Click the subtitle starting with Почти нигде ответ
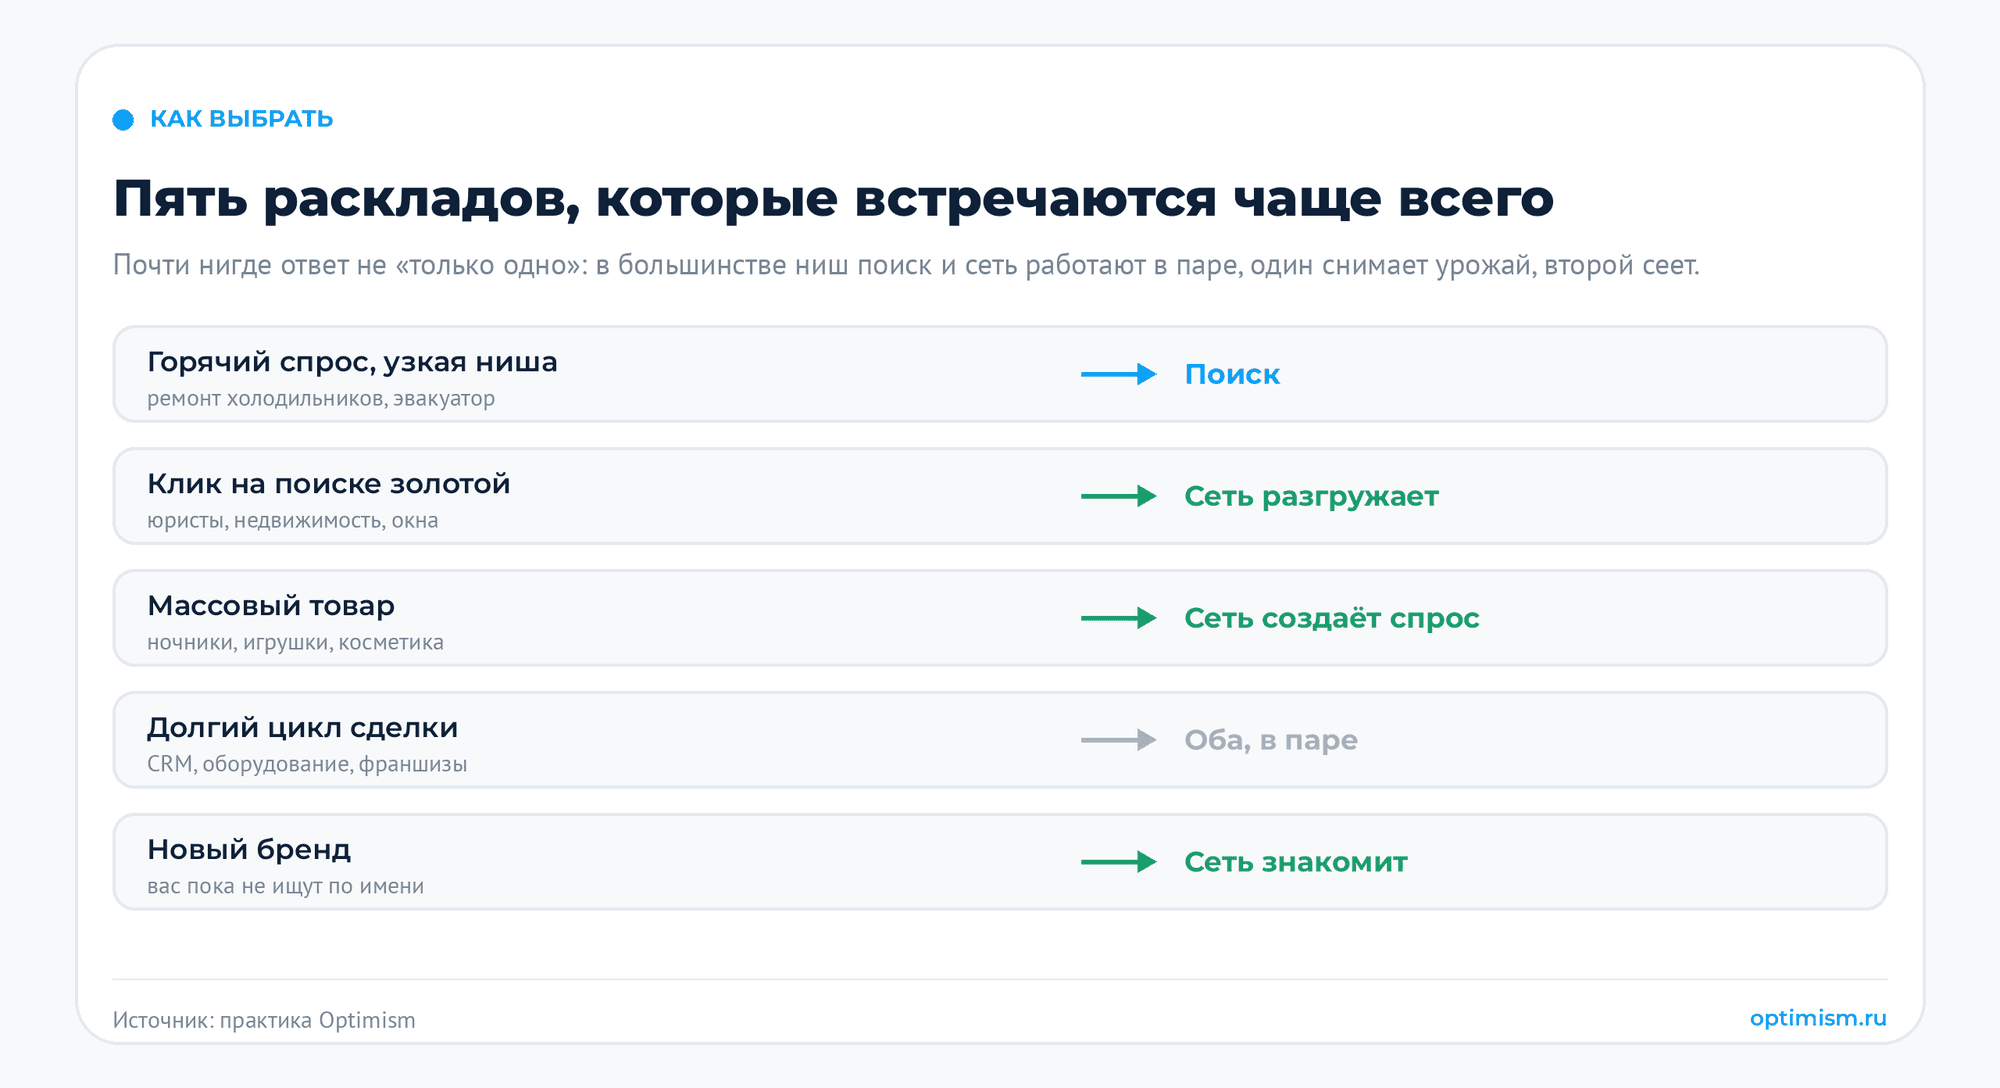 point(906,265)
